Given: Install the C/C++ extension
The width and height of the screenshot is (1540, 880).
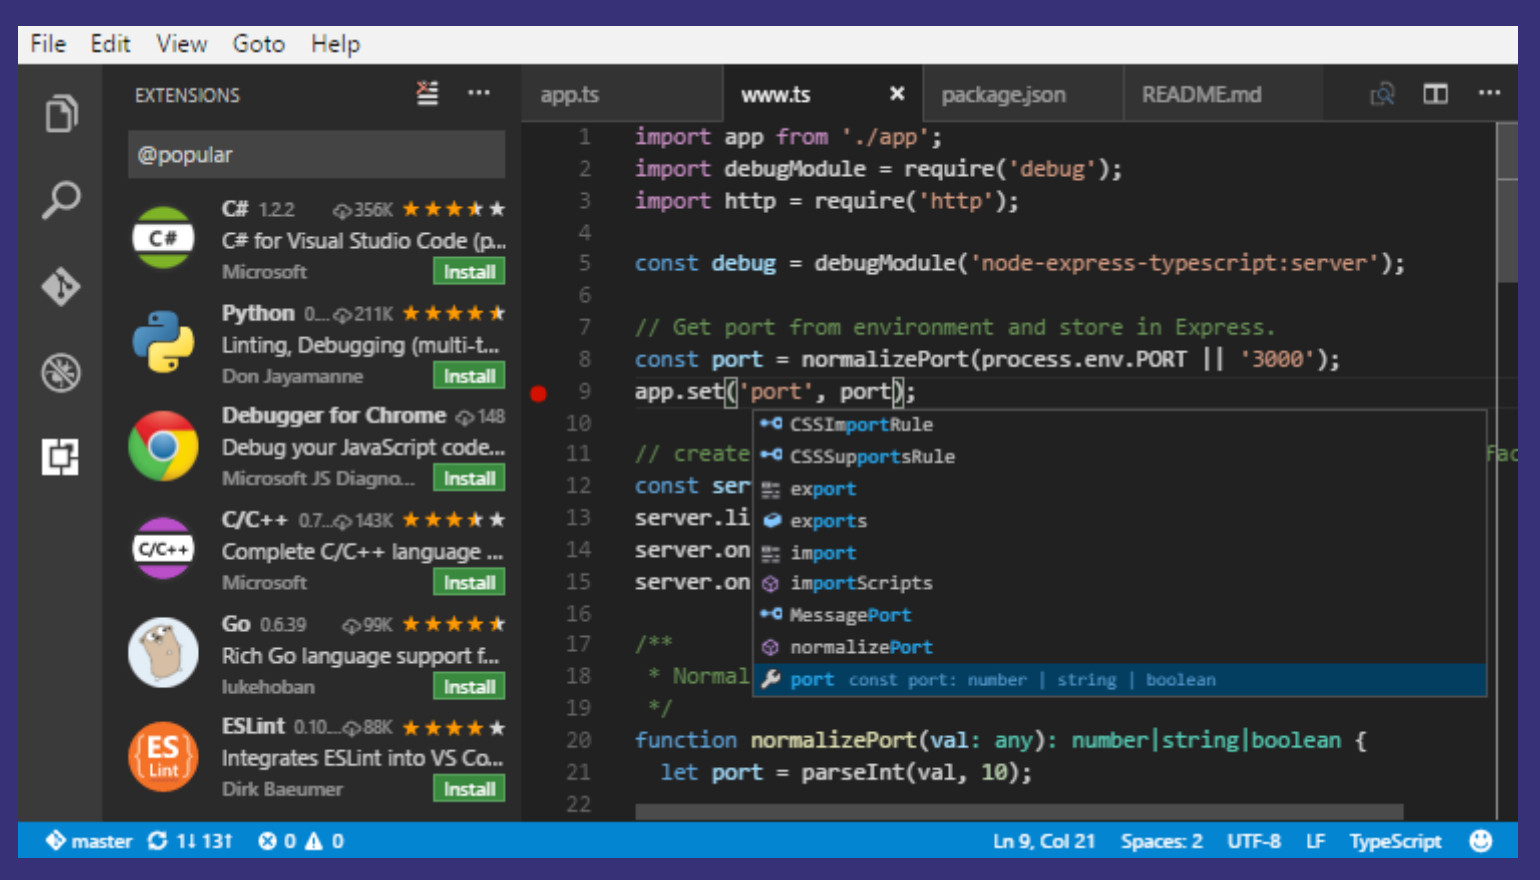Looking at the screenshot, I should pyautogui.click(x=469, y=583).
